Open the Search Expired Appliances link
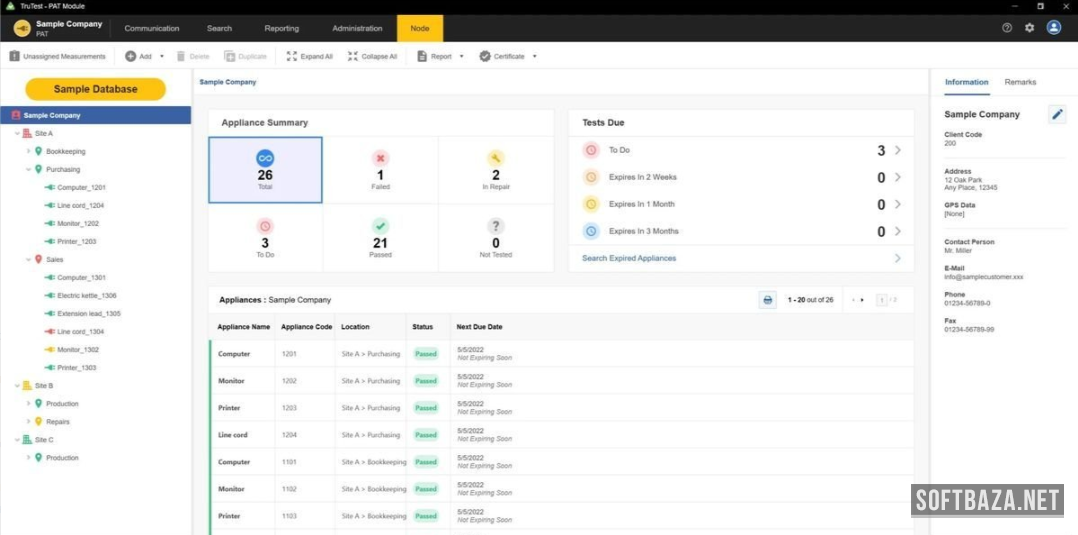 pyautogui.click(x=629, y=258)
